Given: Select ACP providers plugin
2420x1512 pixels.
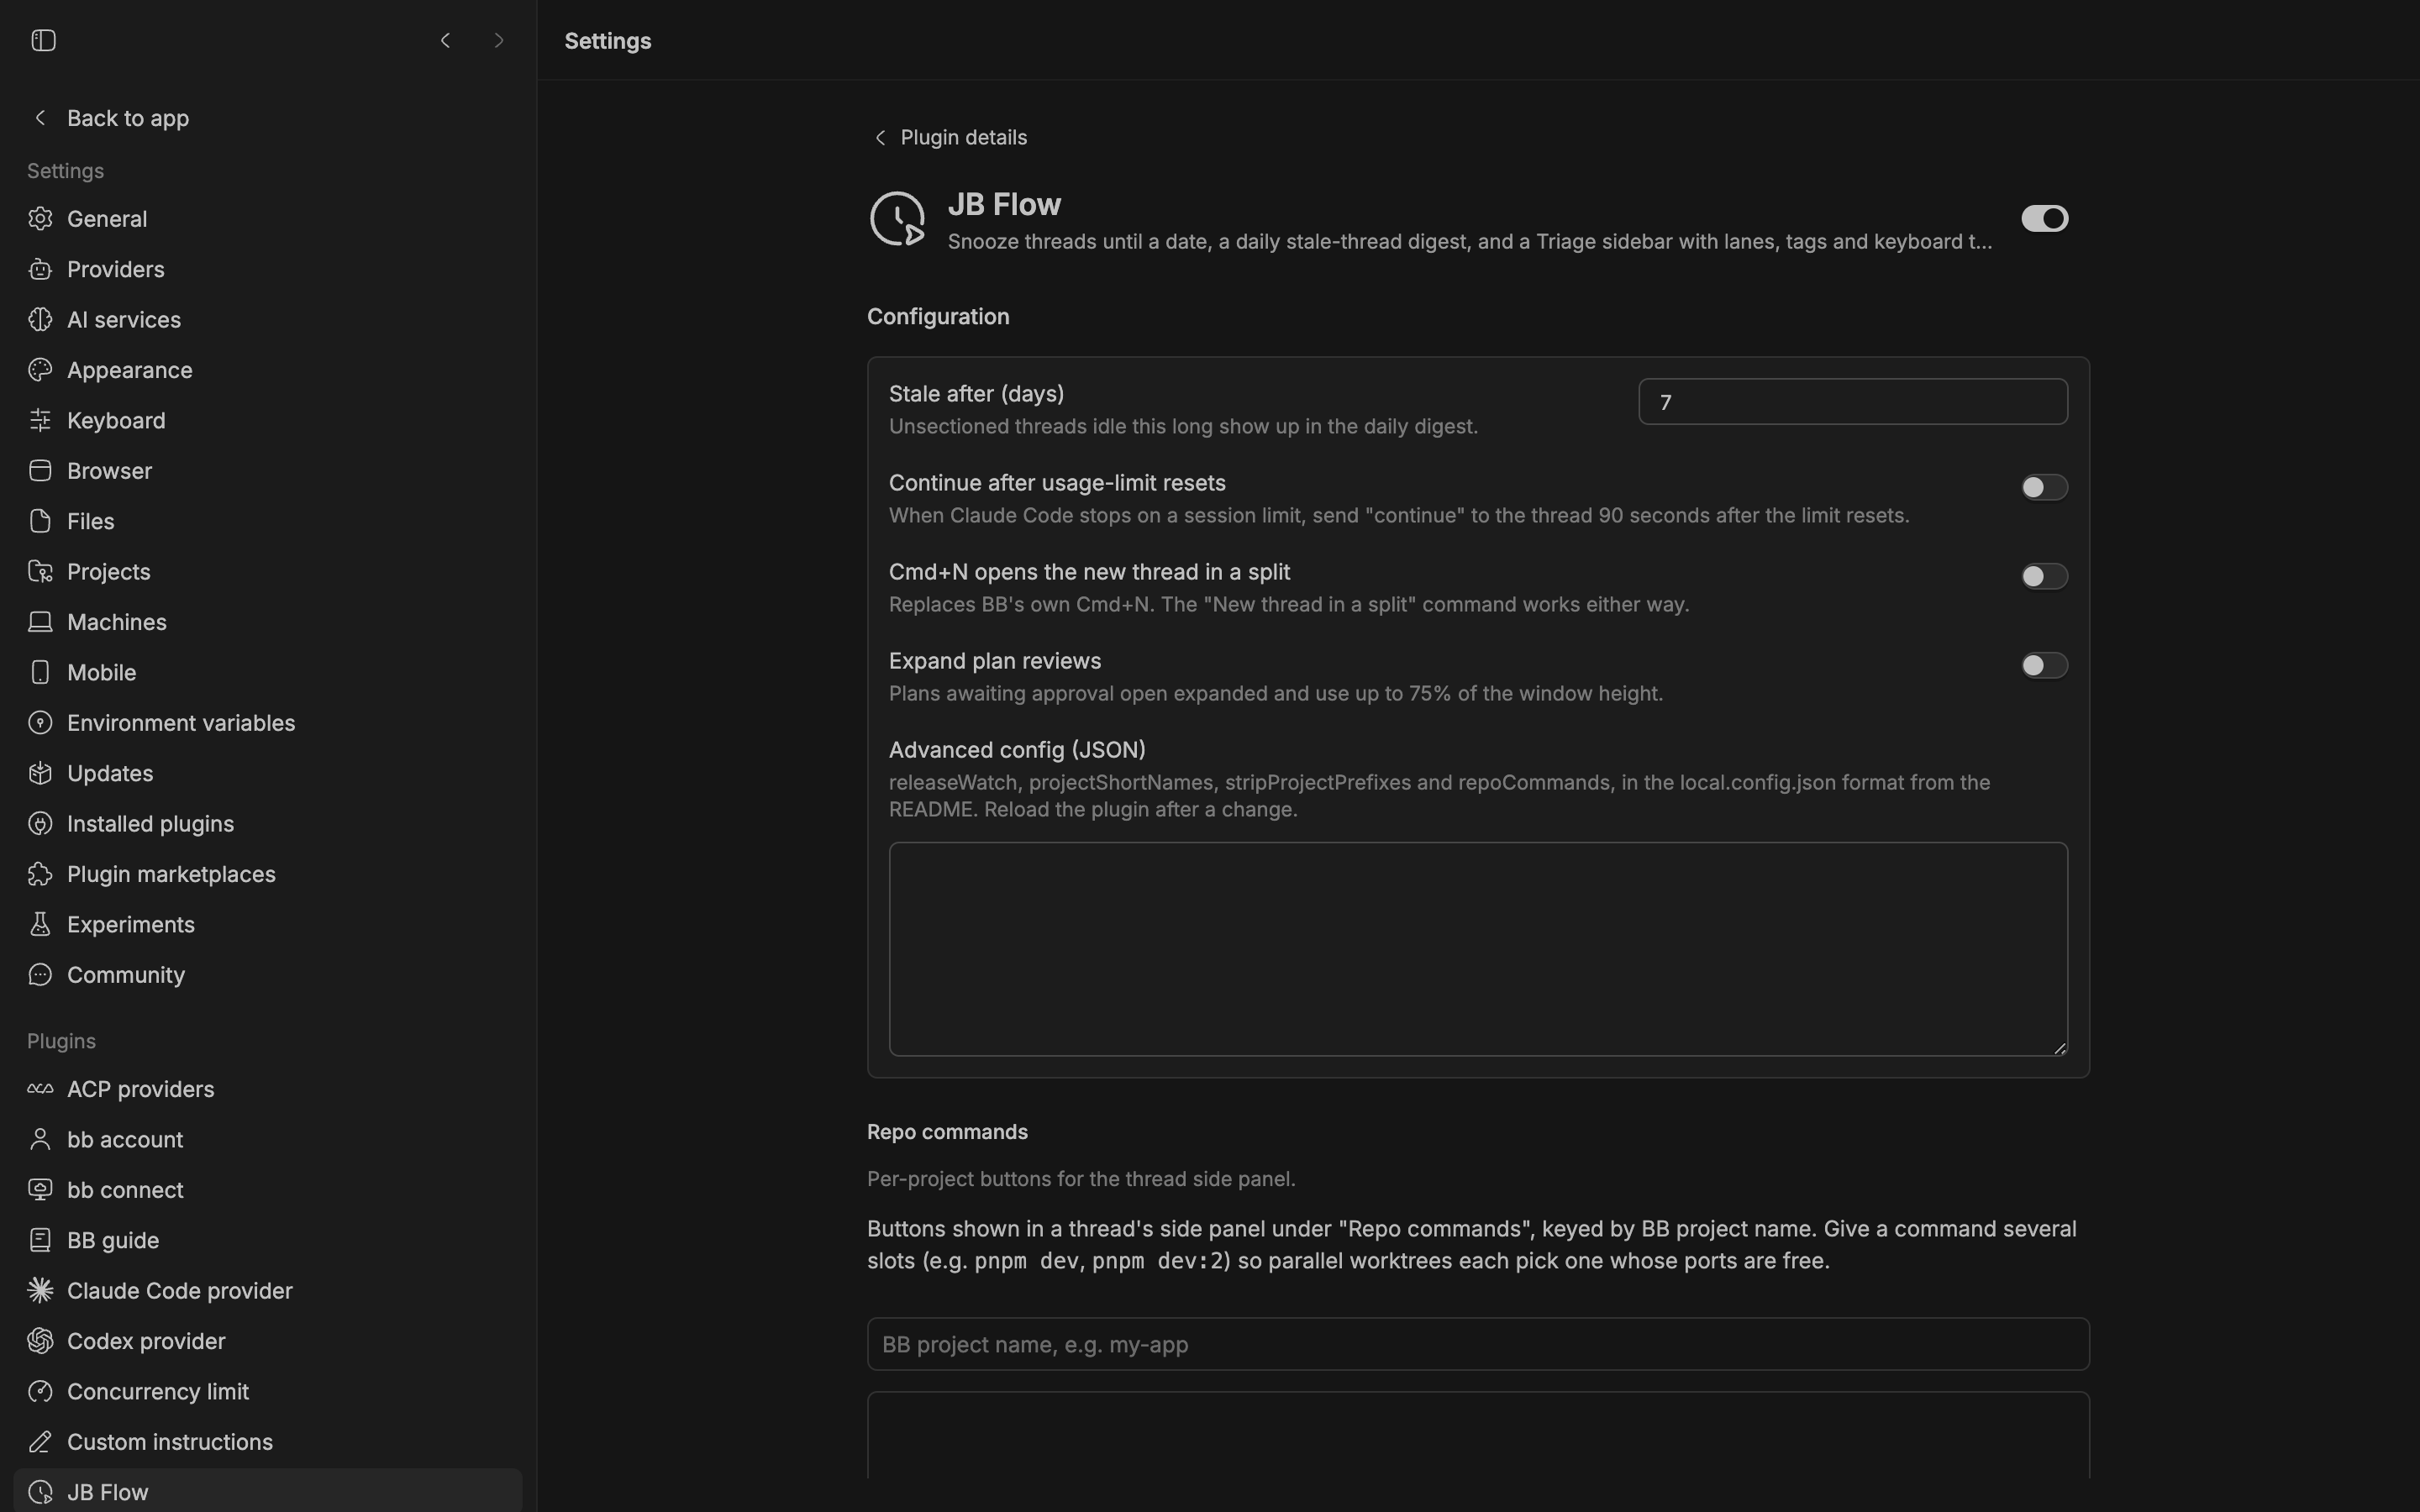Looking at the screenshot, I should coord(268,1089).
